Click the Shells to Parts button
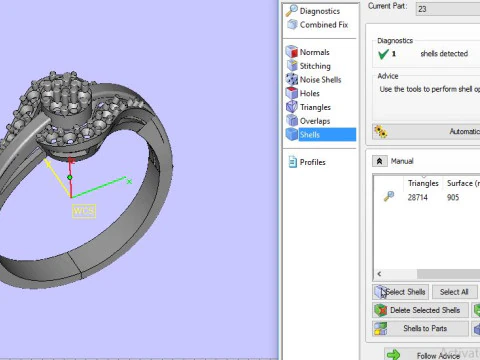The height and width of the screenshot is (360, 480). [420, 328]
